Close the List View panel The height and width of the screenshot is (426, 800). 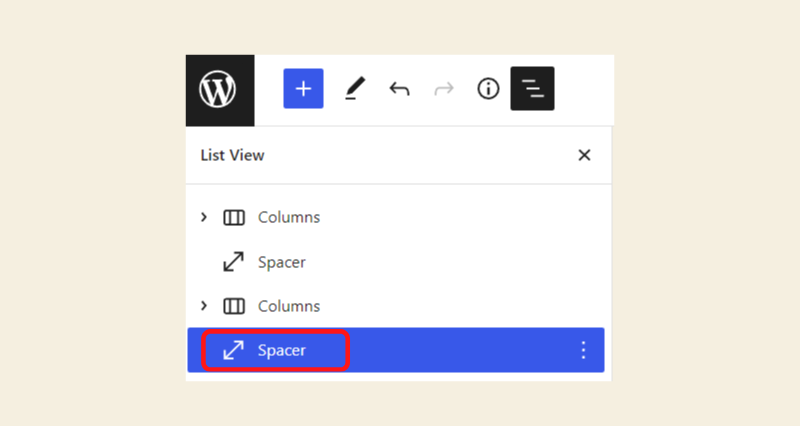tap(585, 155)
